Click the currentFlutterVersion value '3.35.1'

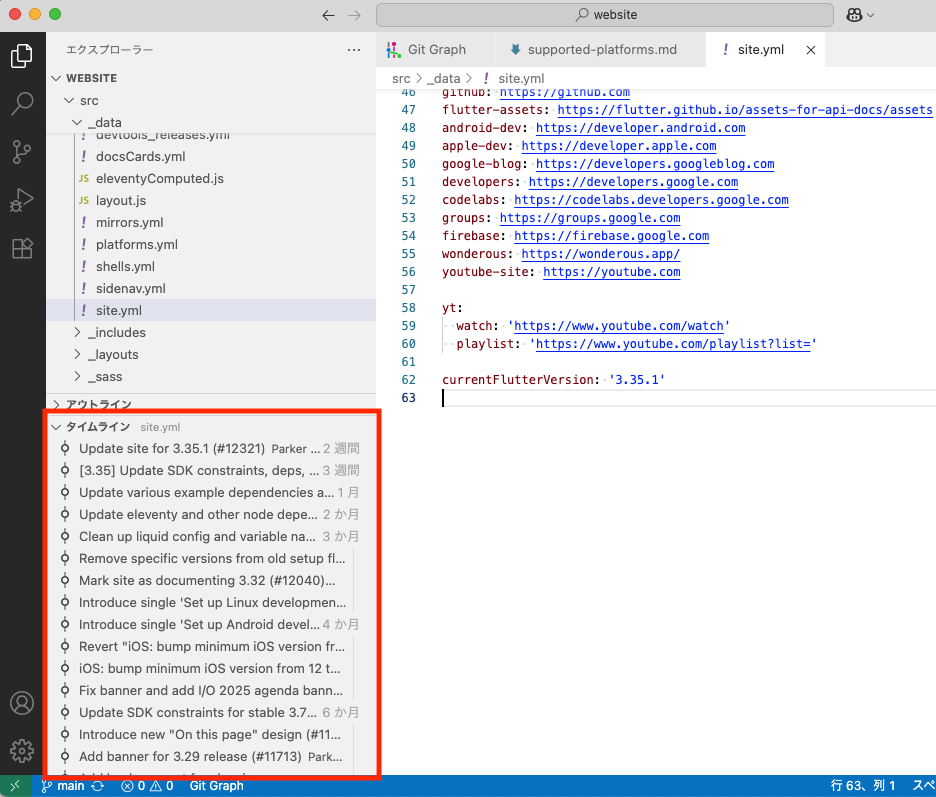pos(636,380)
